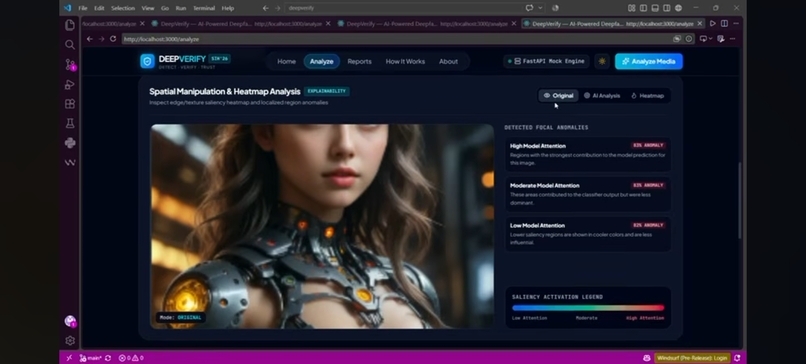This screenshot has width=806, height=364.
Task: Go back in the embedded browser
Action: pyautogui.click(x=89, y=39)
